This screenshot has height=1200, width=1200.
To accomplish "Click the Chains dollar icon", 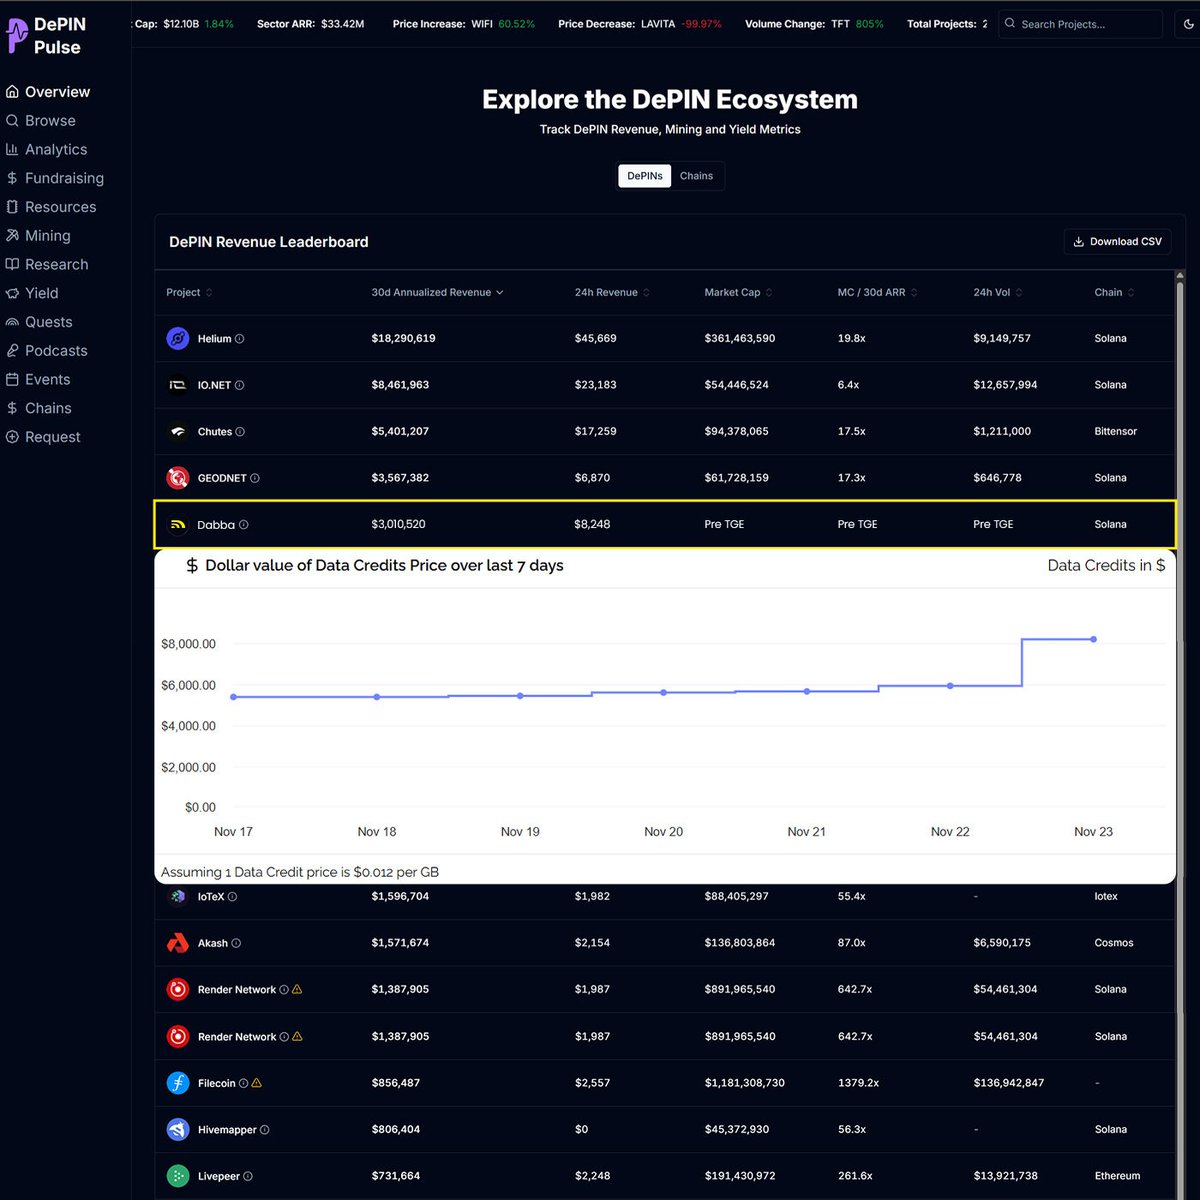I will (x=12, y=408).
